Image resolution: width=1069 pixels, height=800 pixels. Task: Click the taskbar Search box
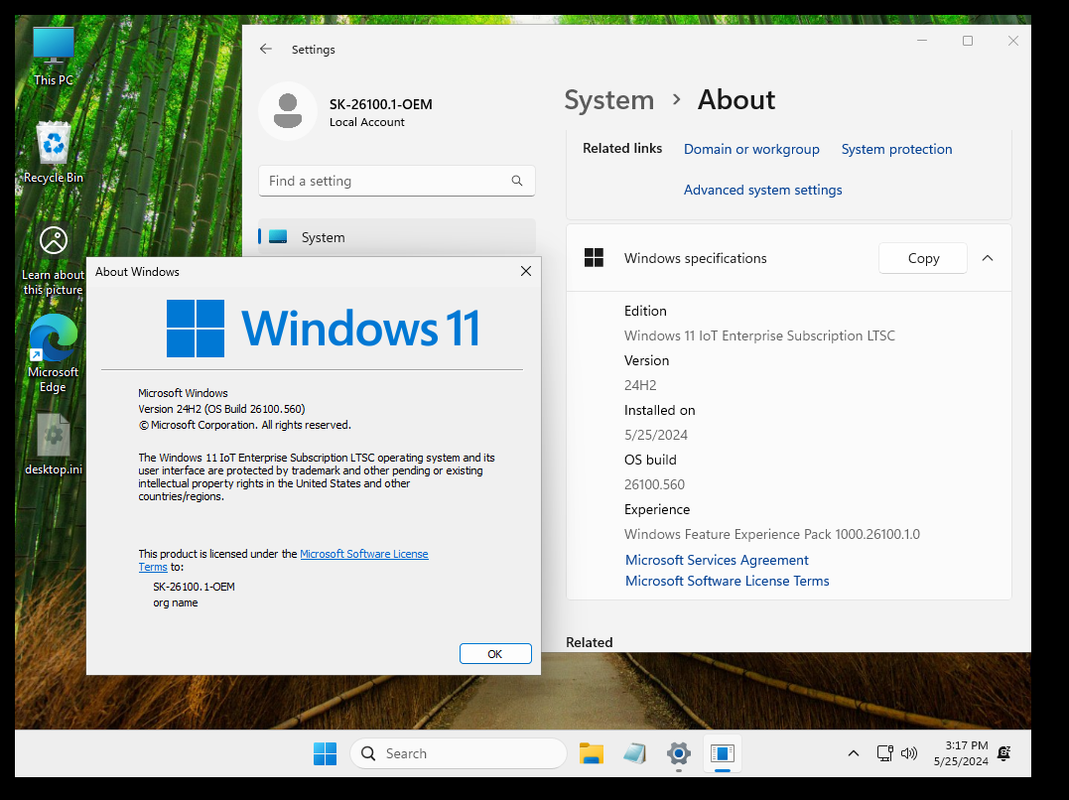tap(458, 754)
